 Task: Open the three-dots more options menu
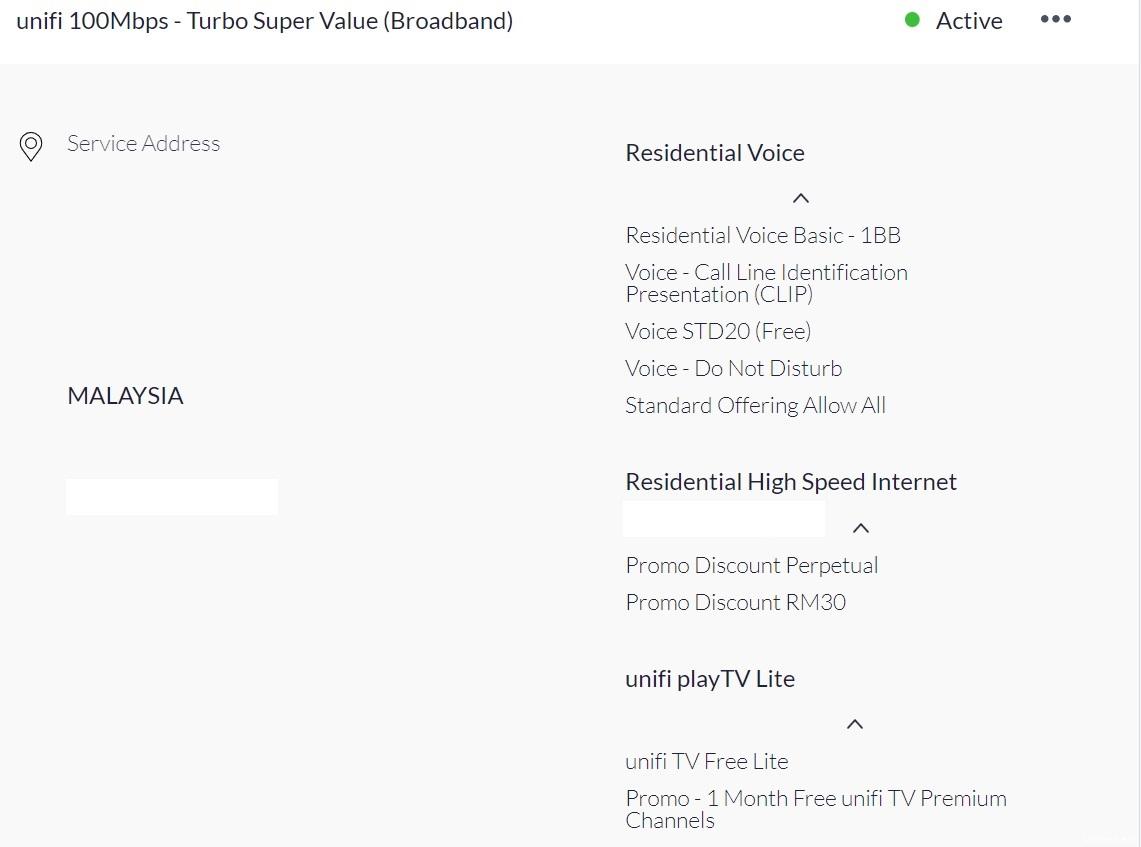click(1055, 20)
